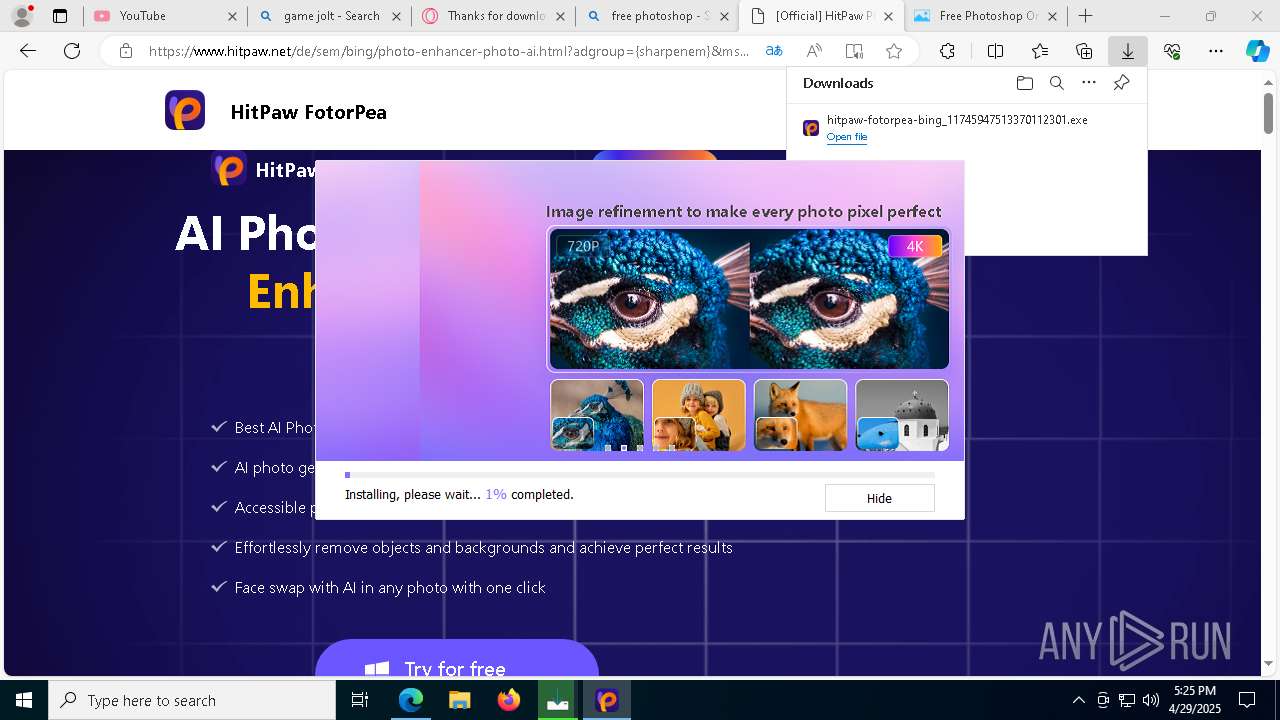Viewport: 1280px width, 720px height.
Task: Open Edge settings and more menu
Action: [x=1216, y=51]
